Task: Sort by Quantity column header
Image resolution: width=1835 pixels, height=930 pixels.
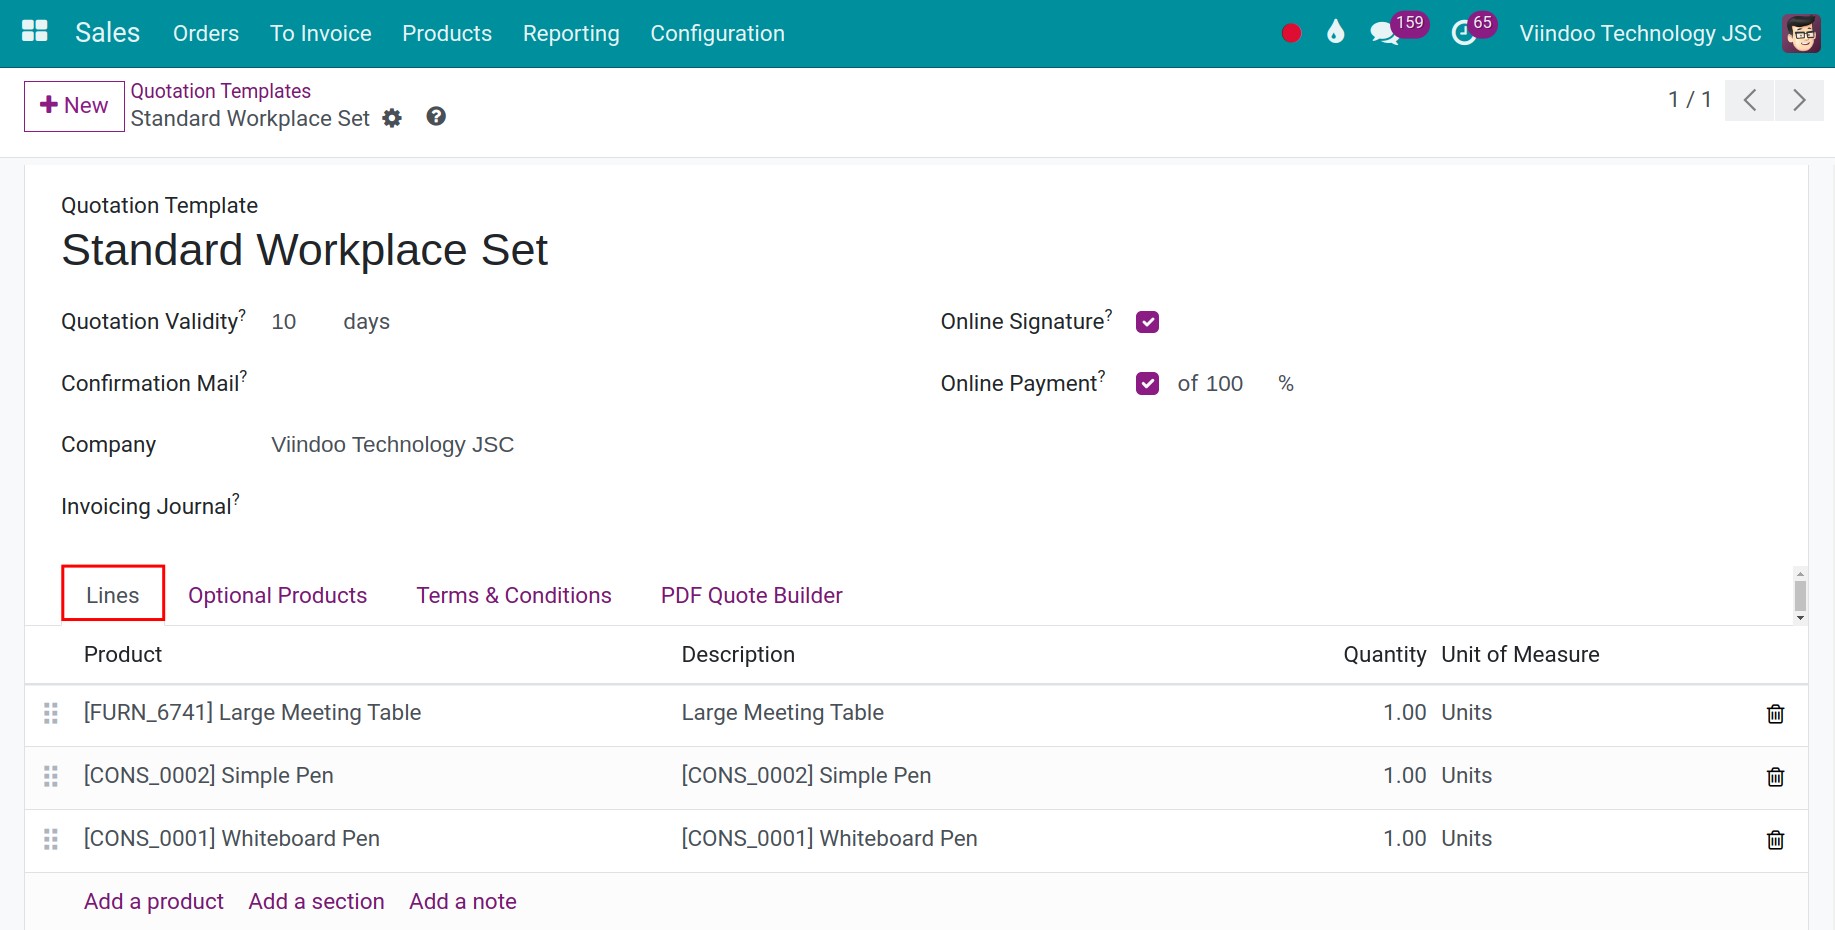Action: click(1384, 654)
